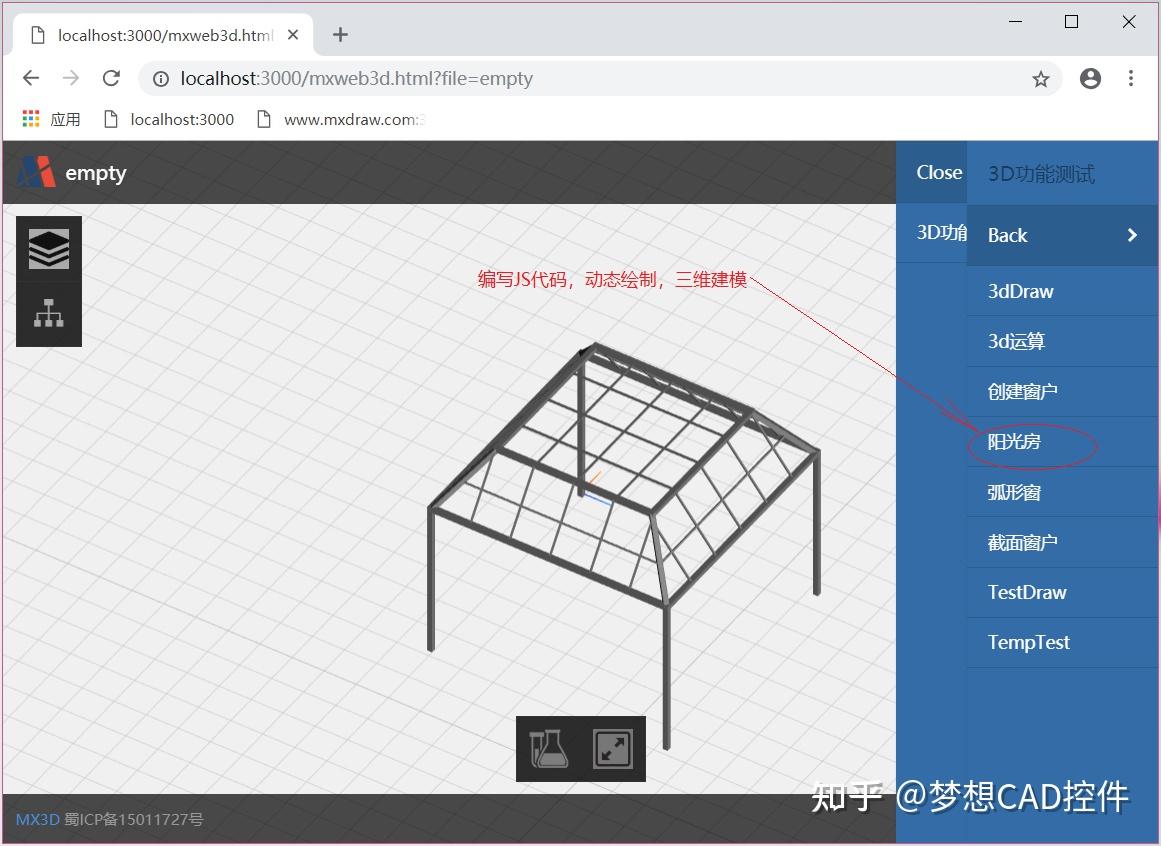Image resolution: width=1161 pixels, height=846 pixels.
Task: Toggle fullscreen with the expand arrows icon
Action: (613, 748)
